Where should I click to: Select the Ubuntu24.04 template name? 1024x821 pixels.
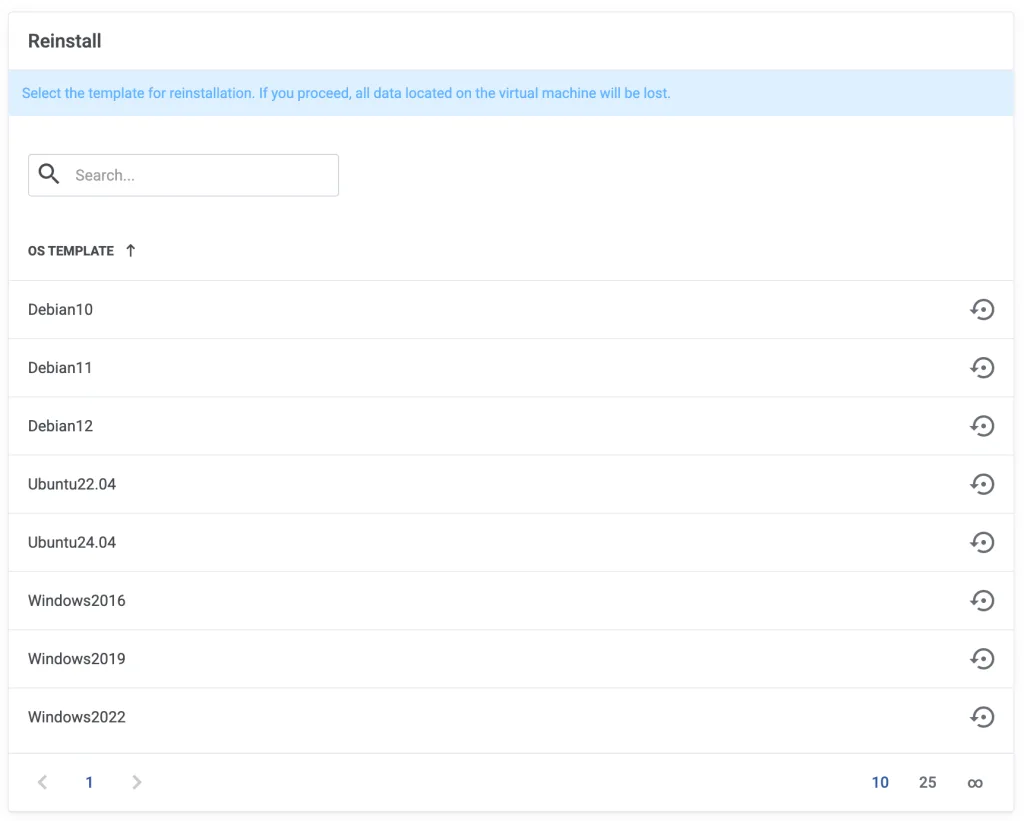(x=72, y=542)
